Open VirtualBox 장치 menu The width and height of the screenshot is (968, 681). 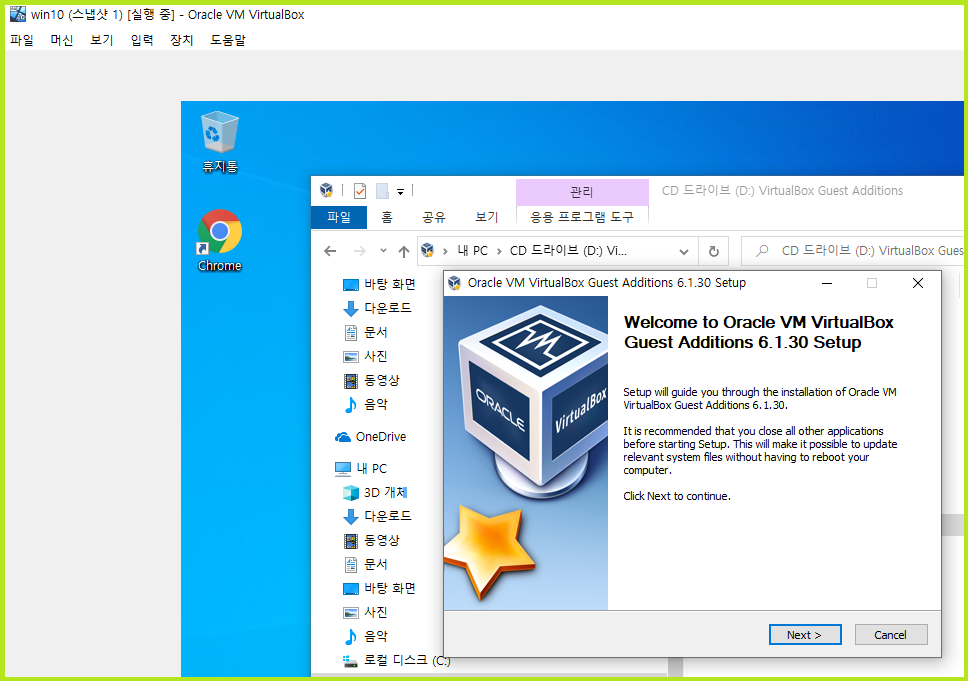[182, 40]
